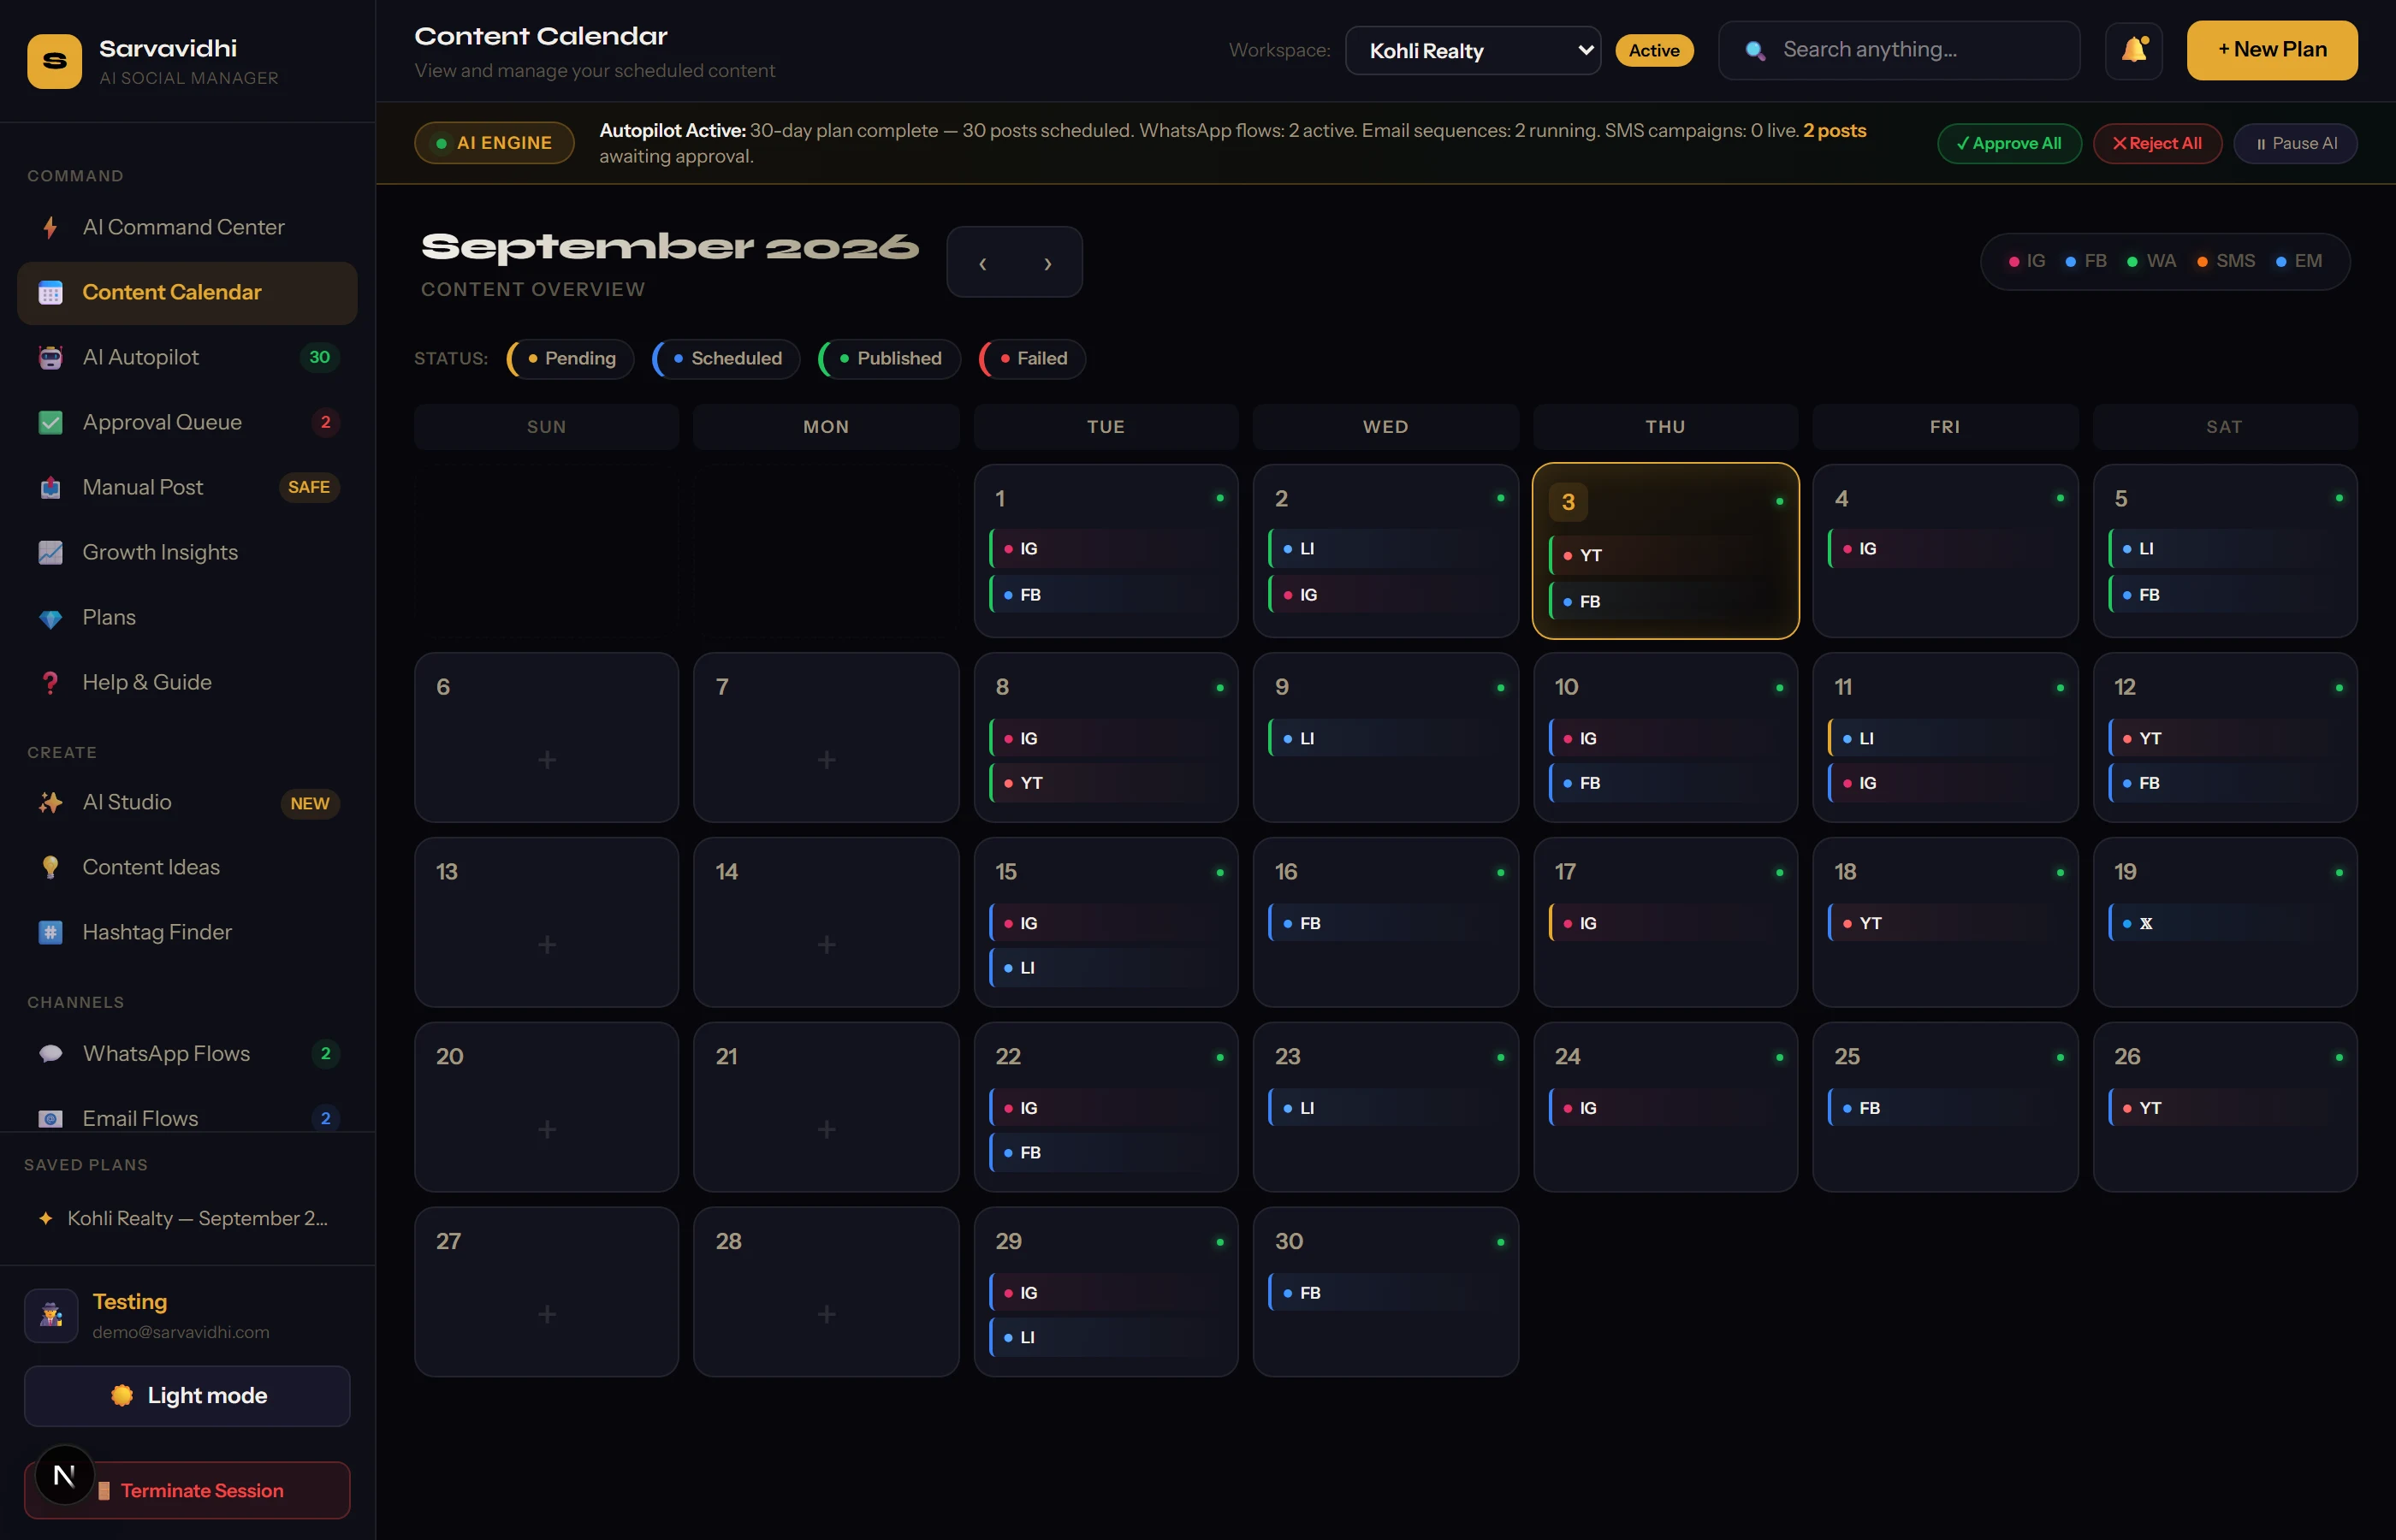This screenshot has width=2396, height=1540.
Task: Open the X post on September 19
Action: coord(2225,924)
